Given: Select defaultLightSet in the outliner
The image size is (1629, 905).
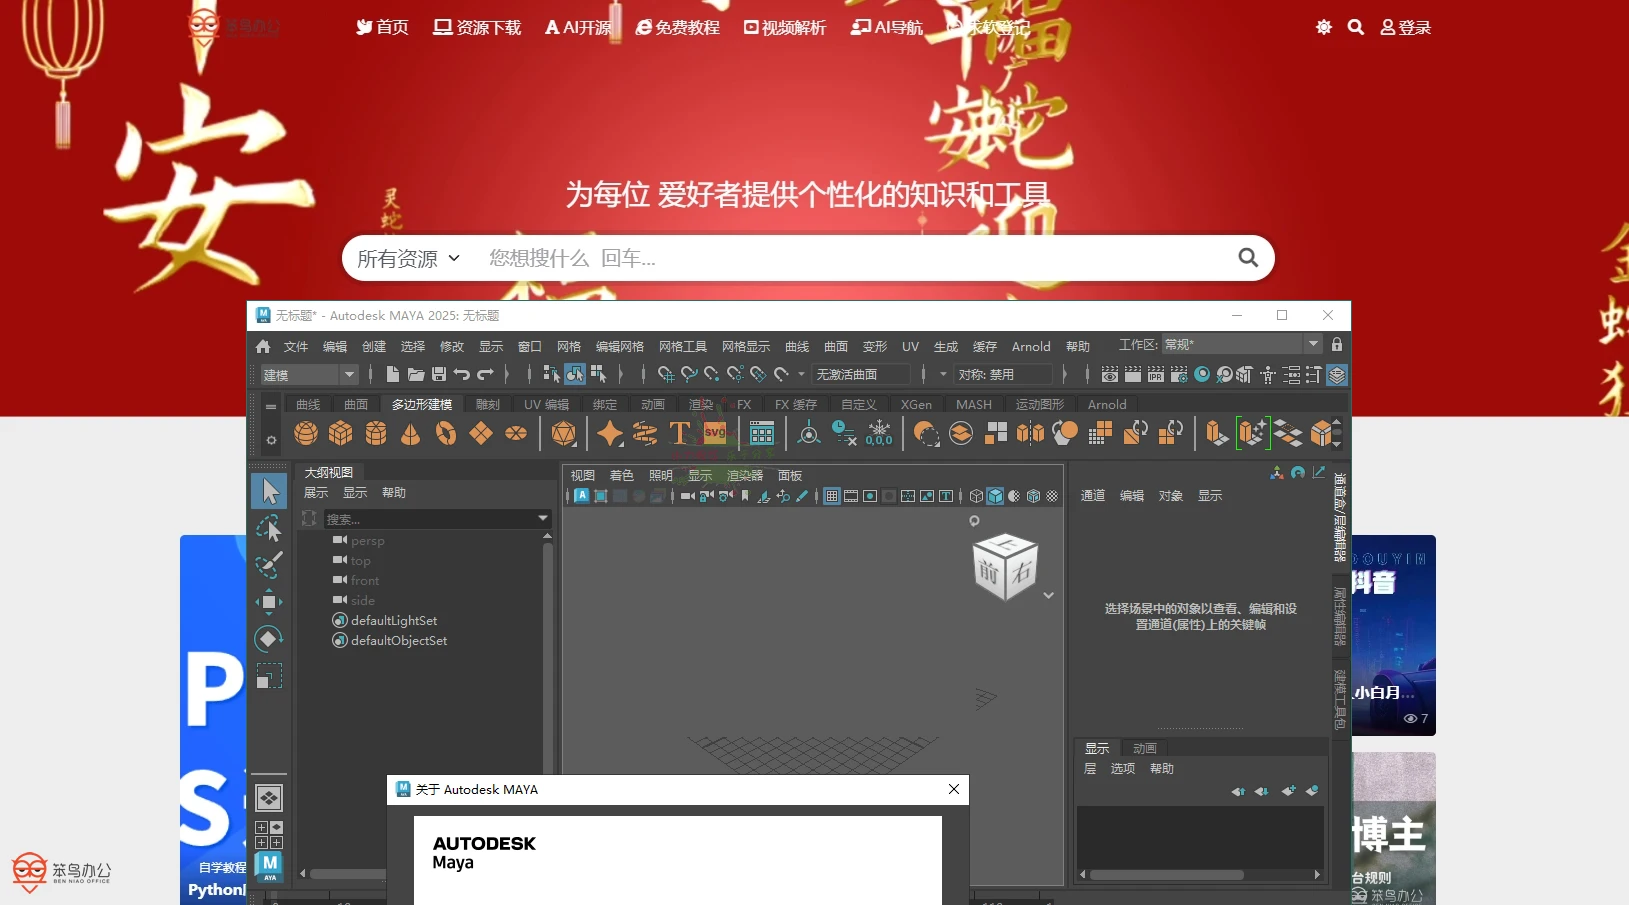Looking at the screenshot, I should tap(394, 620).
